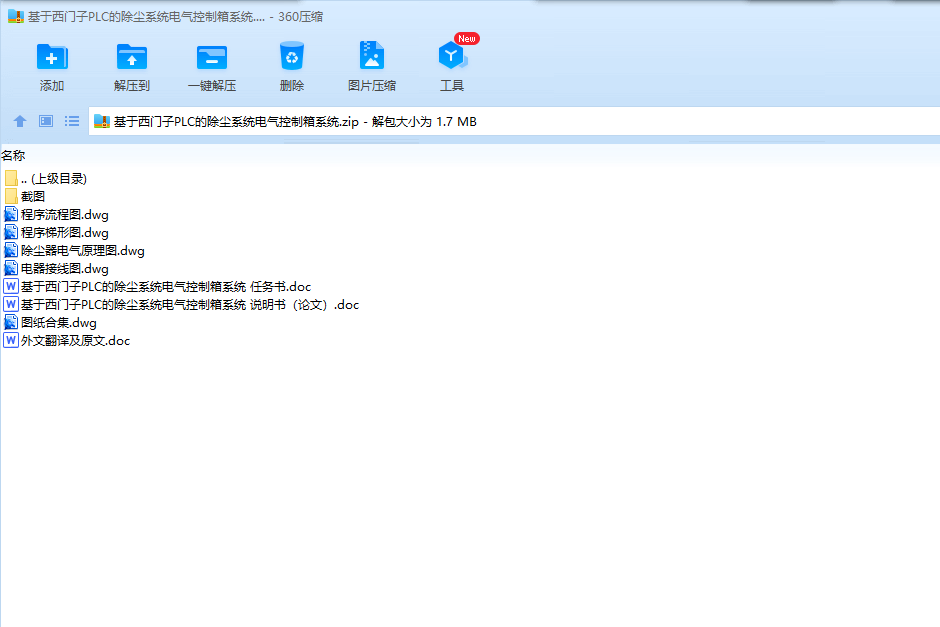Click the Word icon of 说明书（论文）.doc
This screenshot has width=940, height=627.
11,304
